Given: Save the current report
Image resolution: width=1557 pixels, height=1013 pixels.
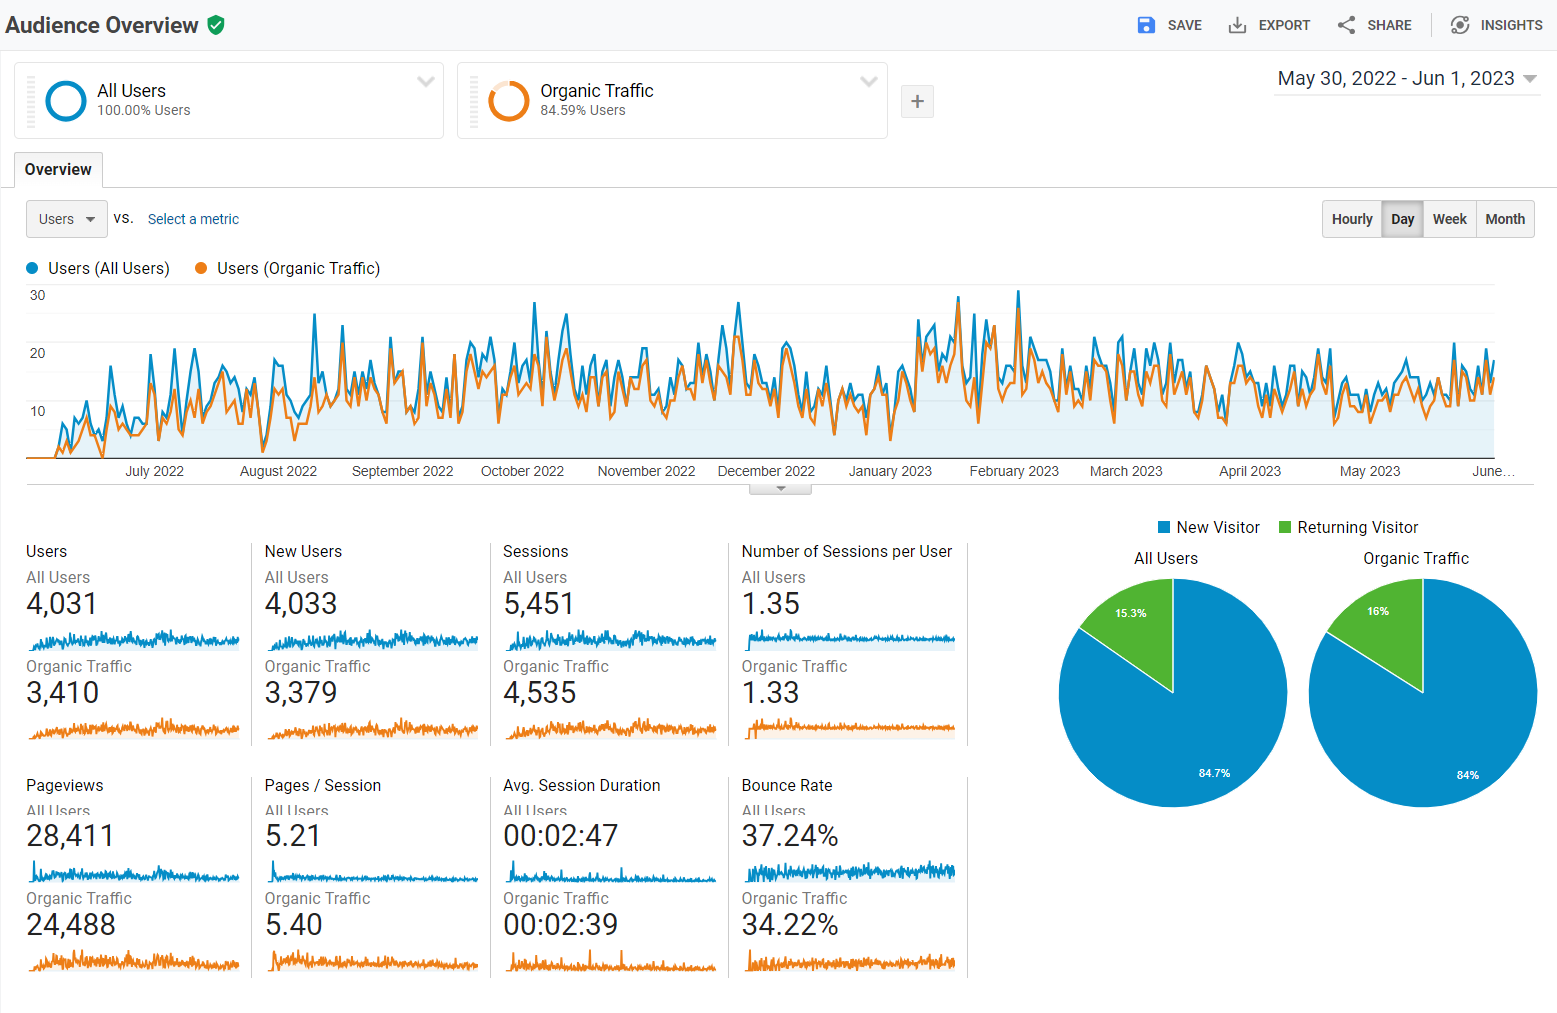Looking at the screenshot, I should point(1169,25).
